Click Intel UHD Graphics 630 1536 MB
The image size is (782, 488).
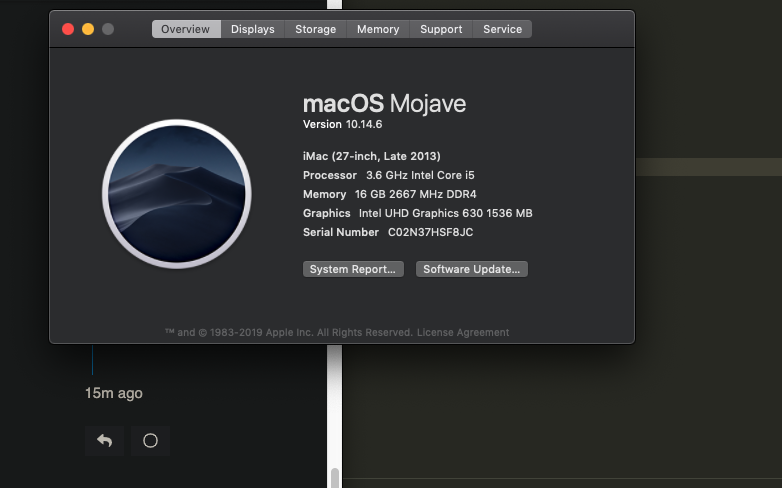pos(445,214)
